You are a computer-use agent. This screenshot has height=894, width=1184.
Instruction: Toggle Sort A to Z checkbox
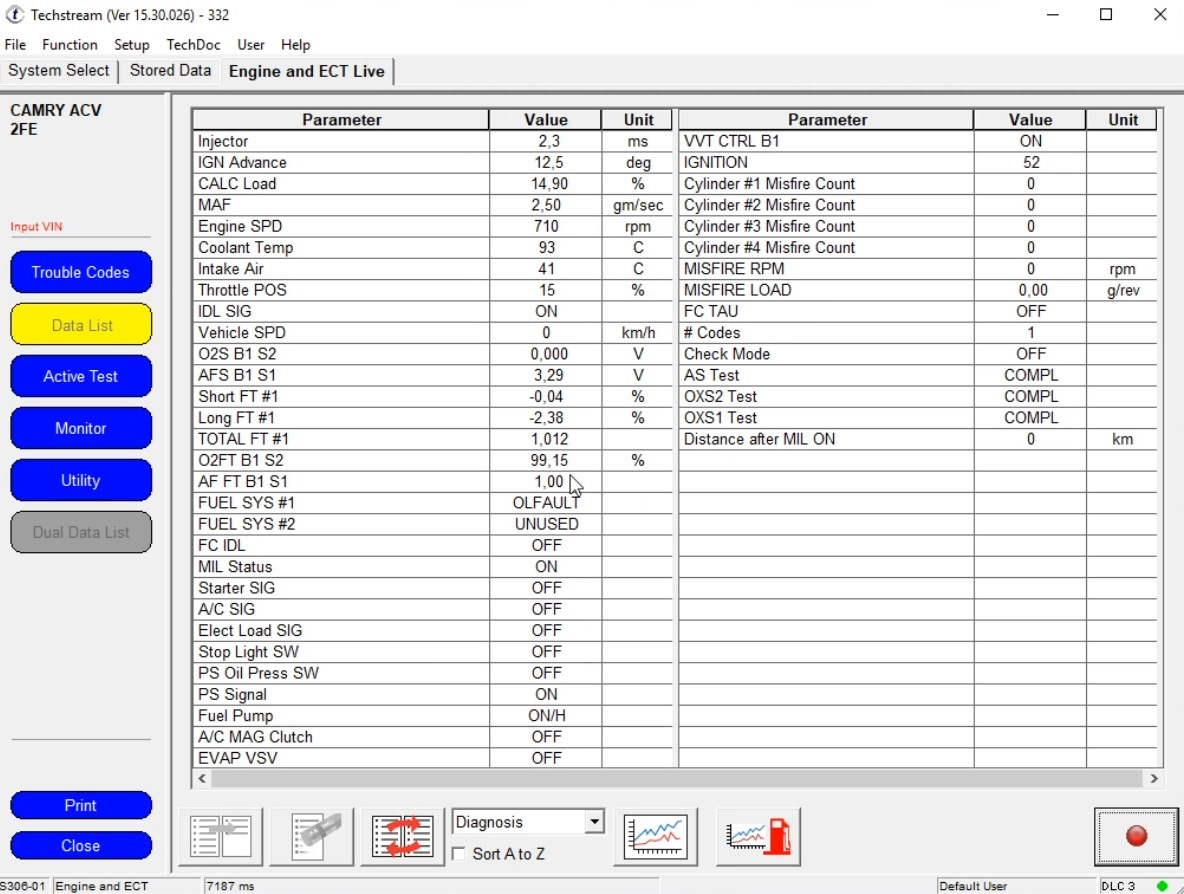[x=458, y=854]
